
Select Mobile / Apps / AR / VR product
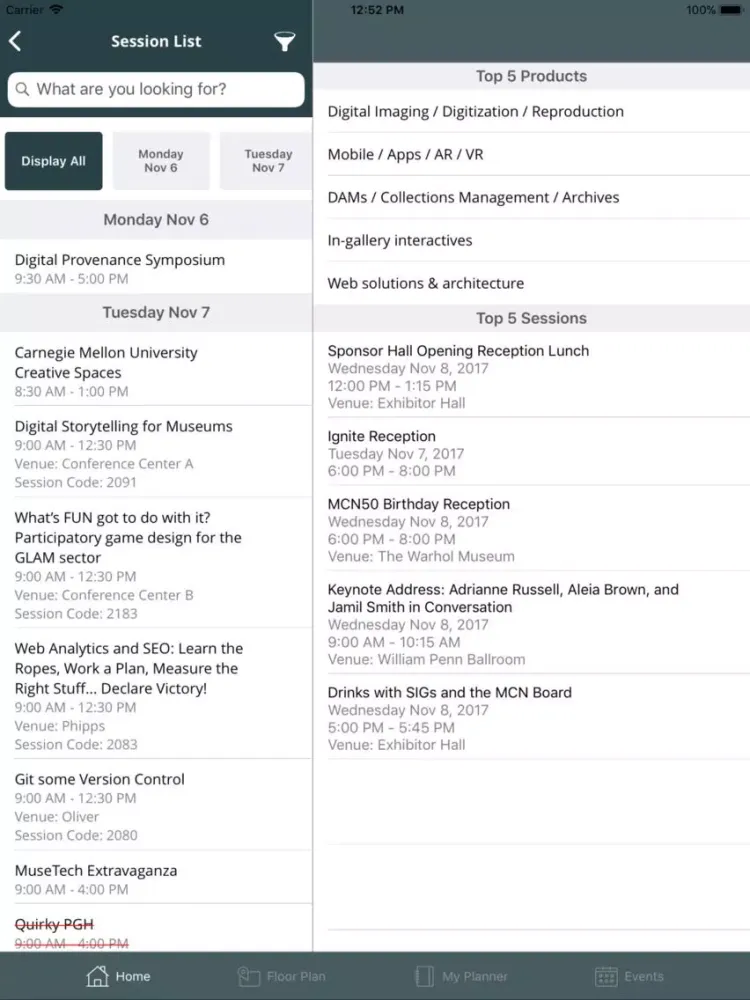click(532, 154)
